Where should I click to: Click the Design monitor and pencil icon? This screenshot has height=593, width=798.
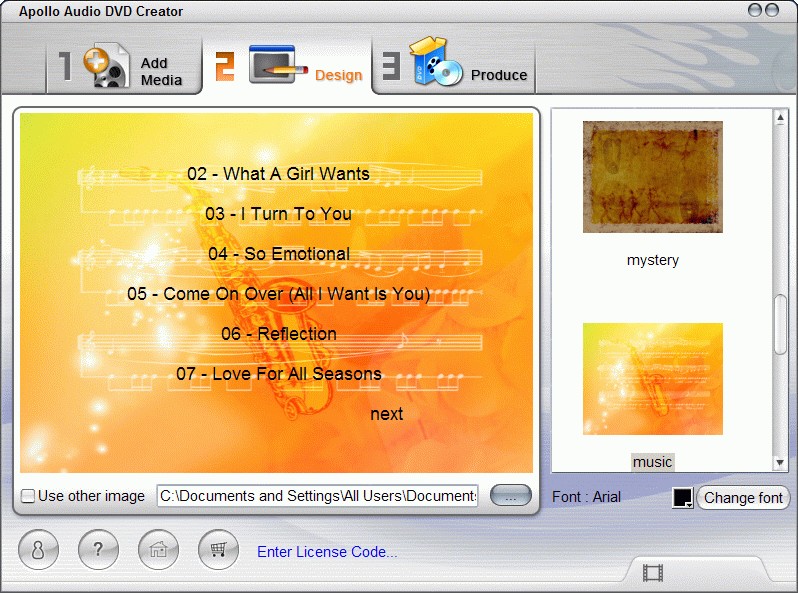coord(278,65)
